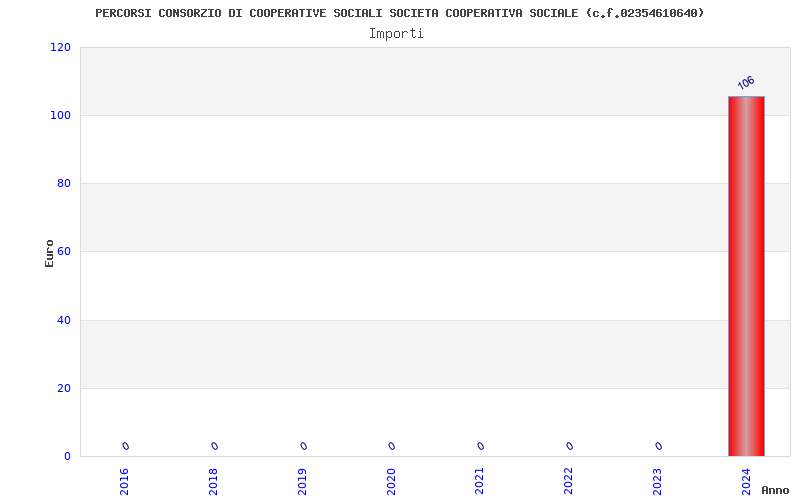Select the 106 value label above bar
800x500 pixels.
pos(745,83)
